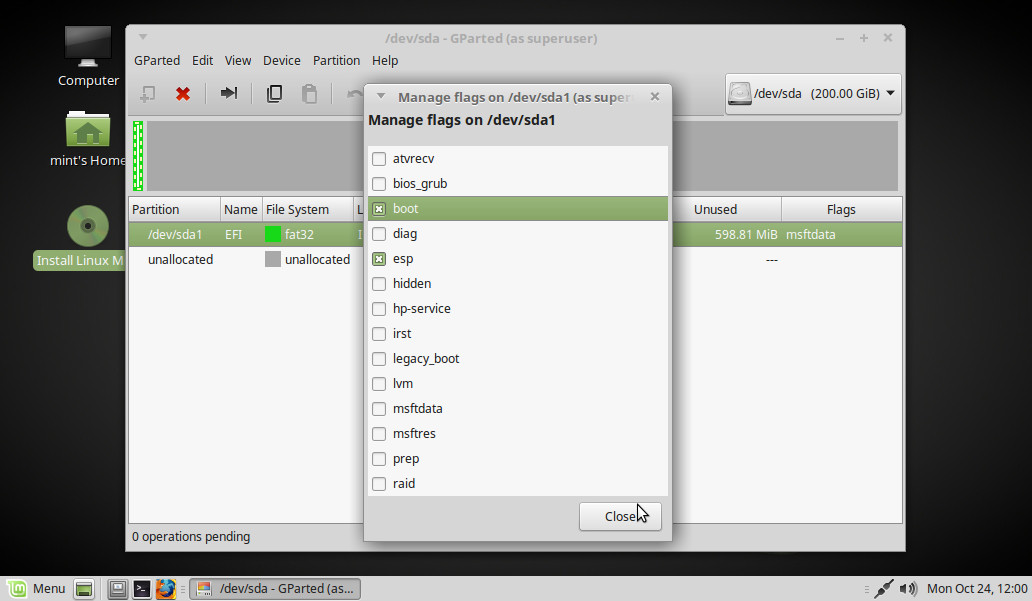1032x601 pixels.
Task: Expand the GParted window menu arrow in titlebar
Action: click(143, 38)
